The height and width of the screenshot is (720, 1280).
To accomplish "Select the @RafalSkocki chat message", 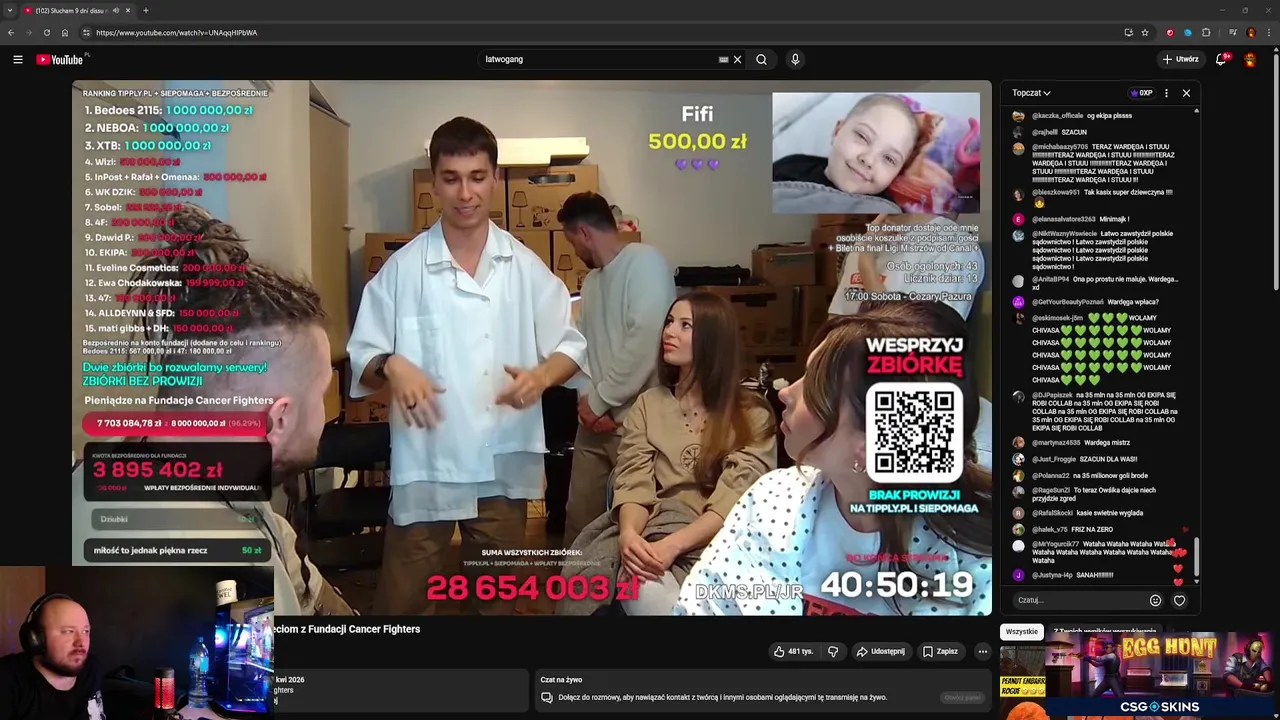I will (1080, 513).
